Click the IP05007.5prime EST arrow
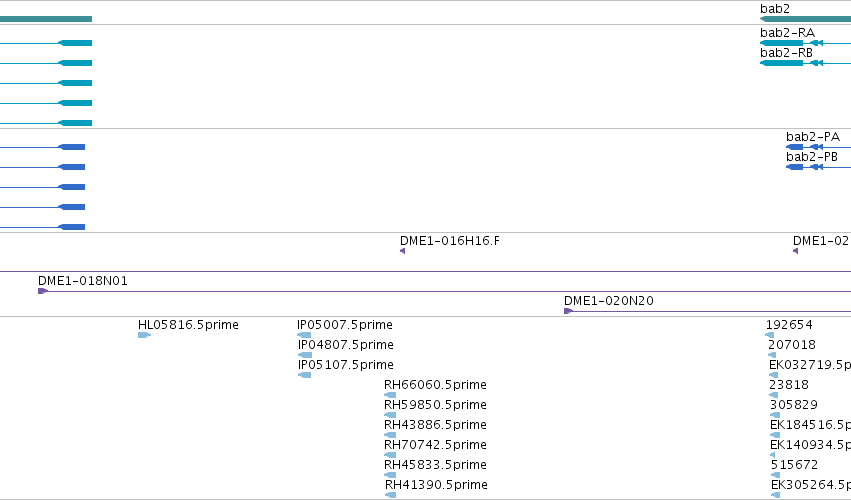This screenshot has width=851, height=500. coord(304,335)
